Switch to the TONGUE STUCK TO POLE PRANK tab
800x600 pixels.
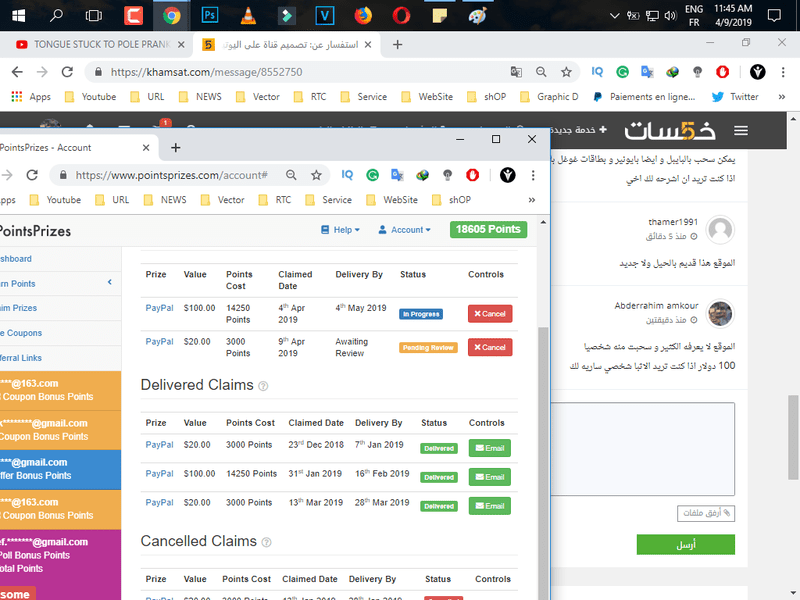[x=95, y=45]
